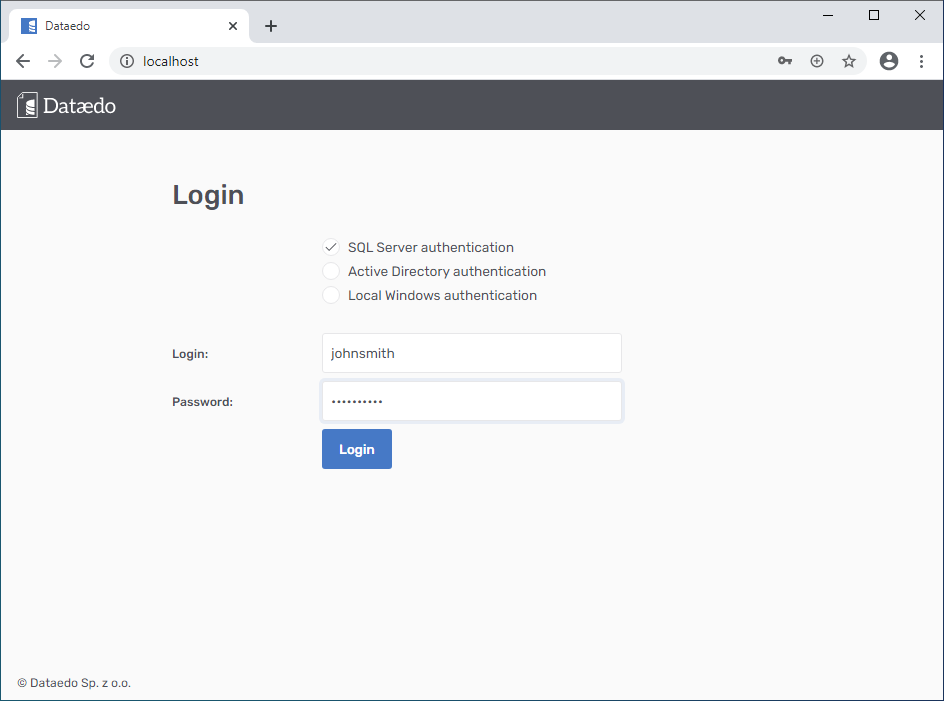View site information icon next to localhost
The image size is (944, 701).
(127, 61)
